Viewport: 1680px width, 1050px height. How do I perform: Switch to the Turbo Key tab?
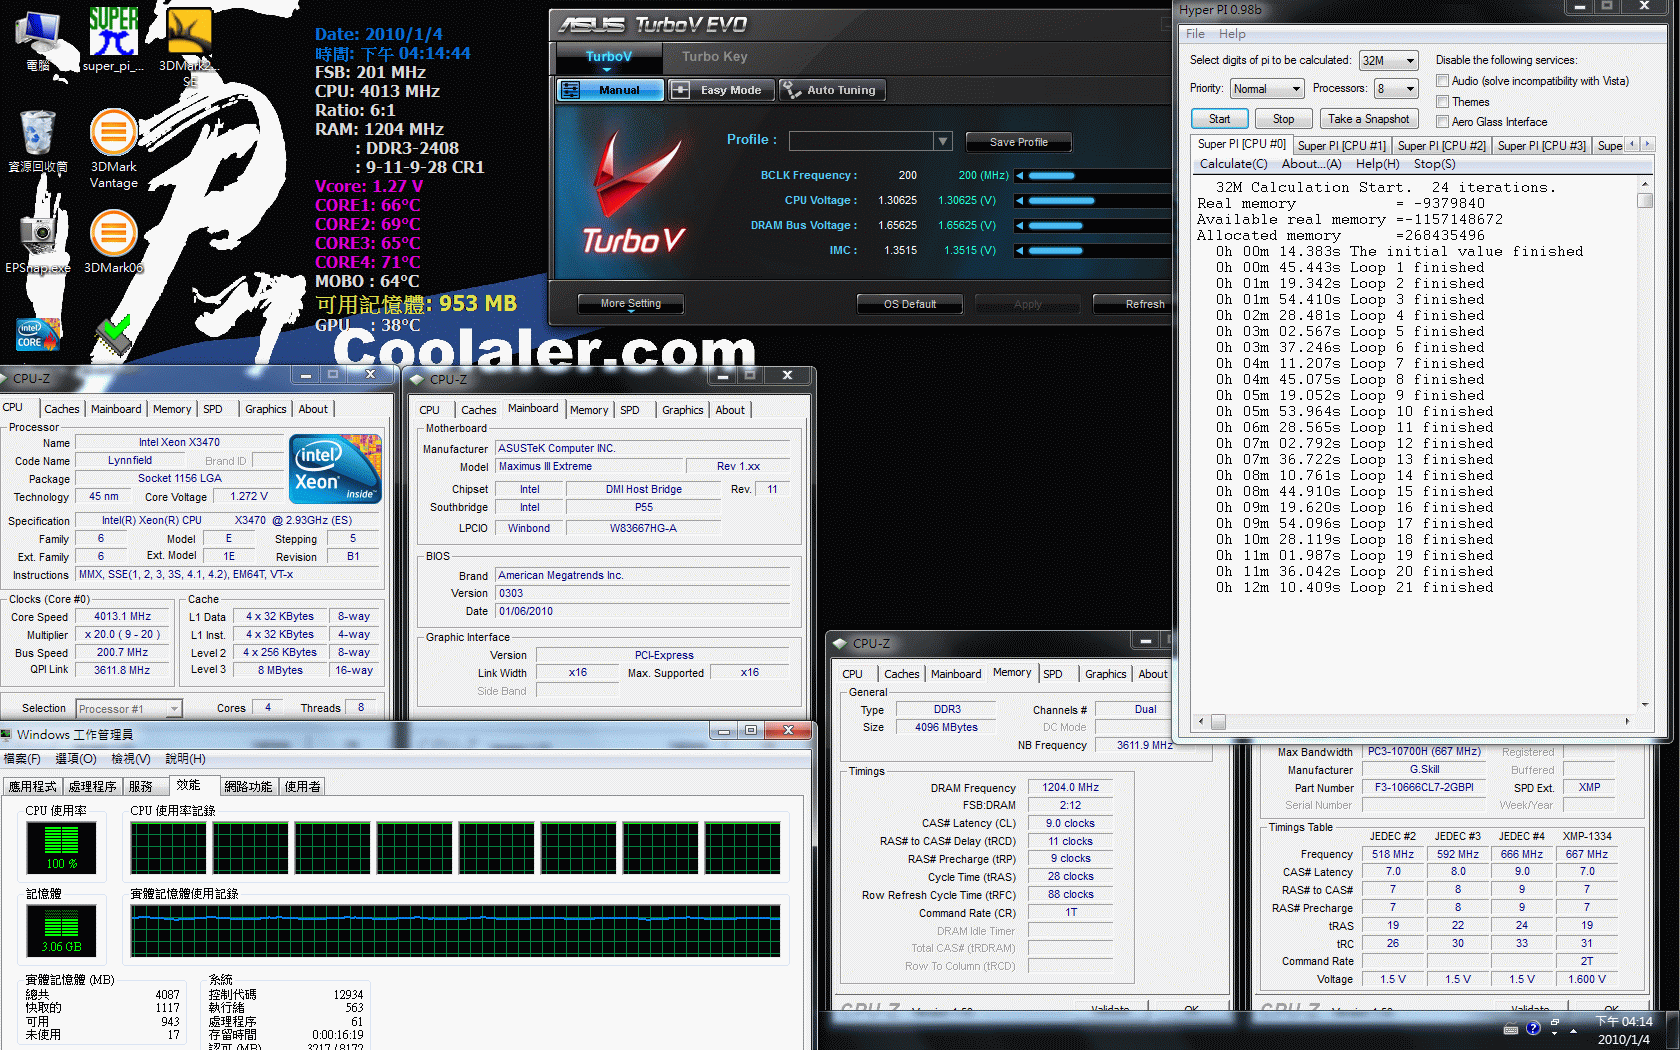coord(714,57)
